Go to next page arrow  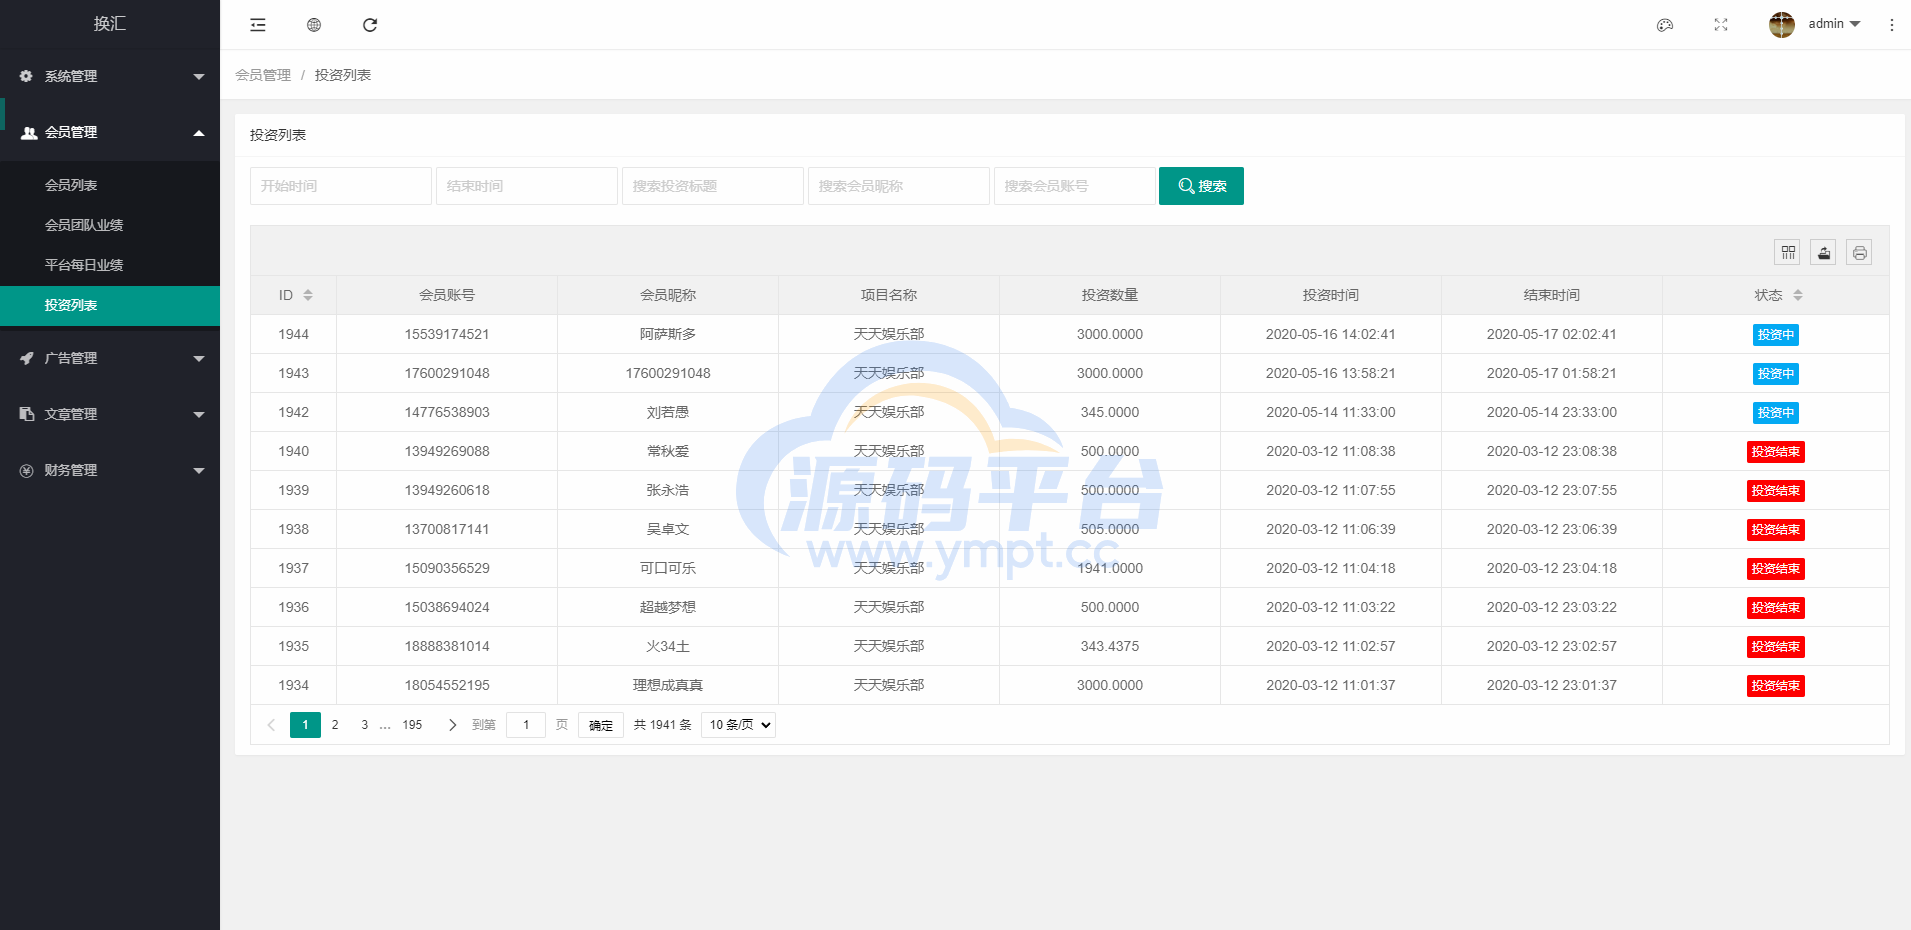(x=452, y=725)
